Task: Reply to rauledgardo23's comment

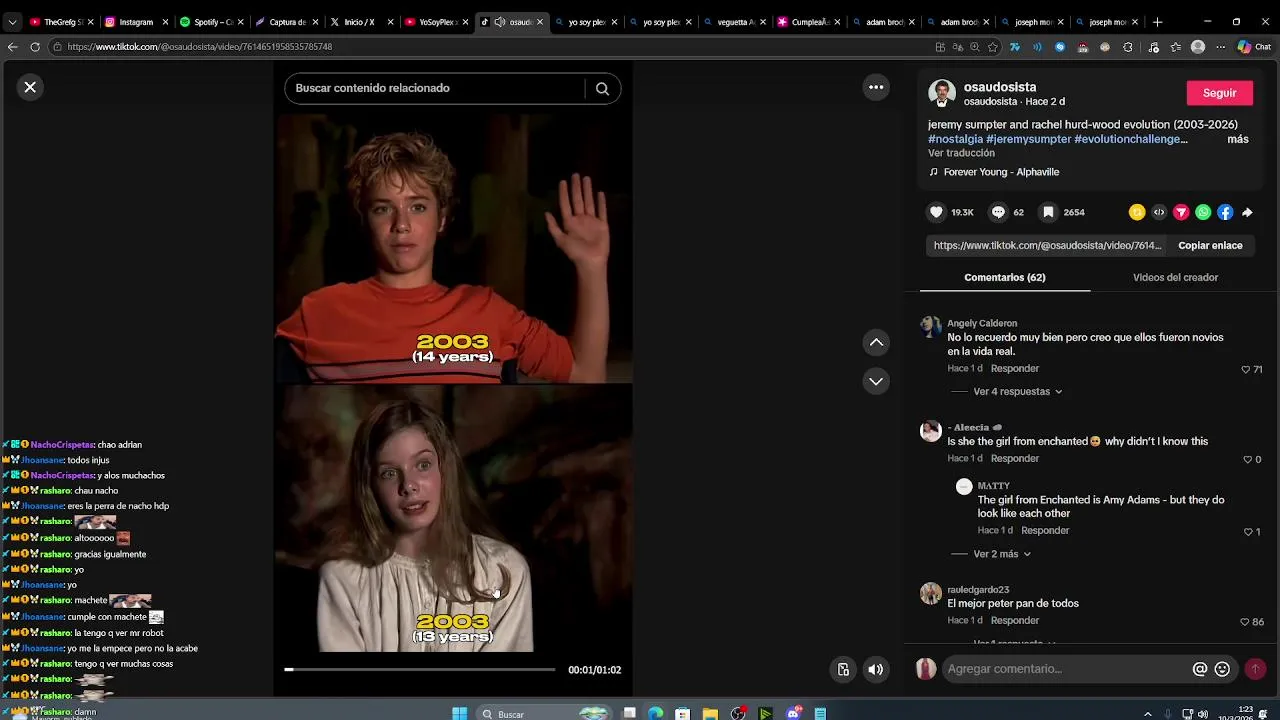Action: (x=1015, y=620)
